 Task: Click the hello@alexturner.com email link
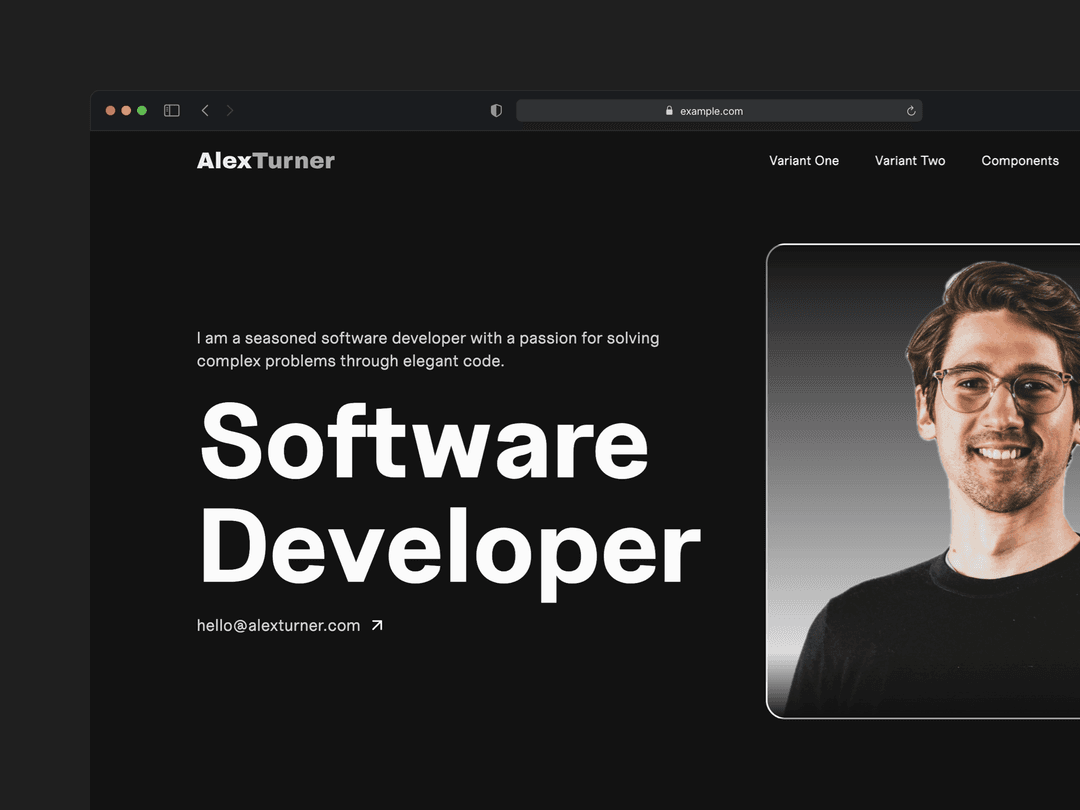coord(278,624)
